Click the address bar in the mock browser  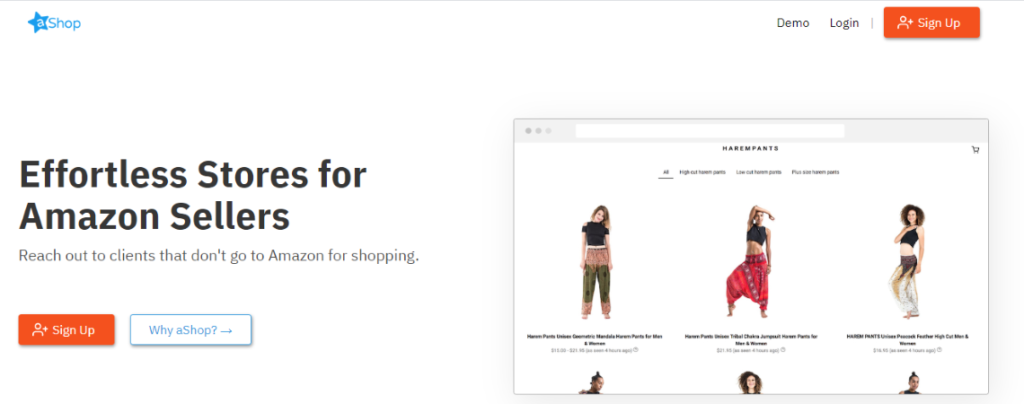tap(710, 131)
